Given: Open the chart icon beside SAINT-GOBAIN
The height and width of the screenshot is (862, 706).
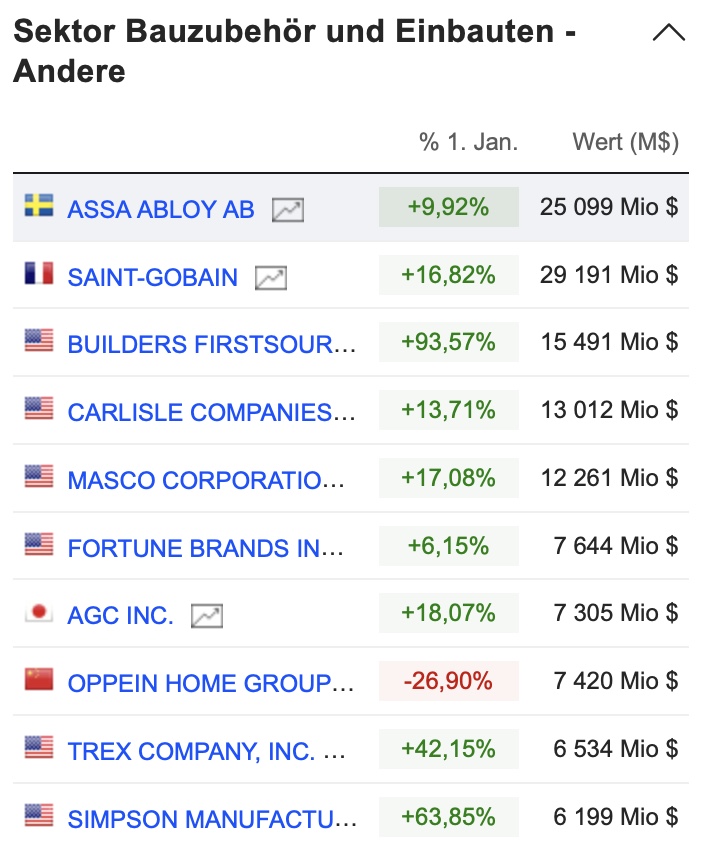Looking at the screenshot, I should pyautogui.click(x=271, y=277).
